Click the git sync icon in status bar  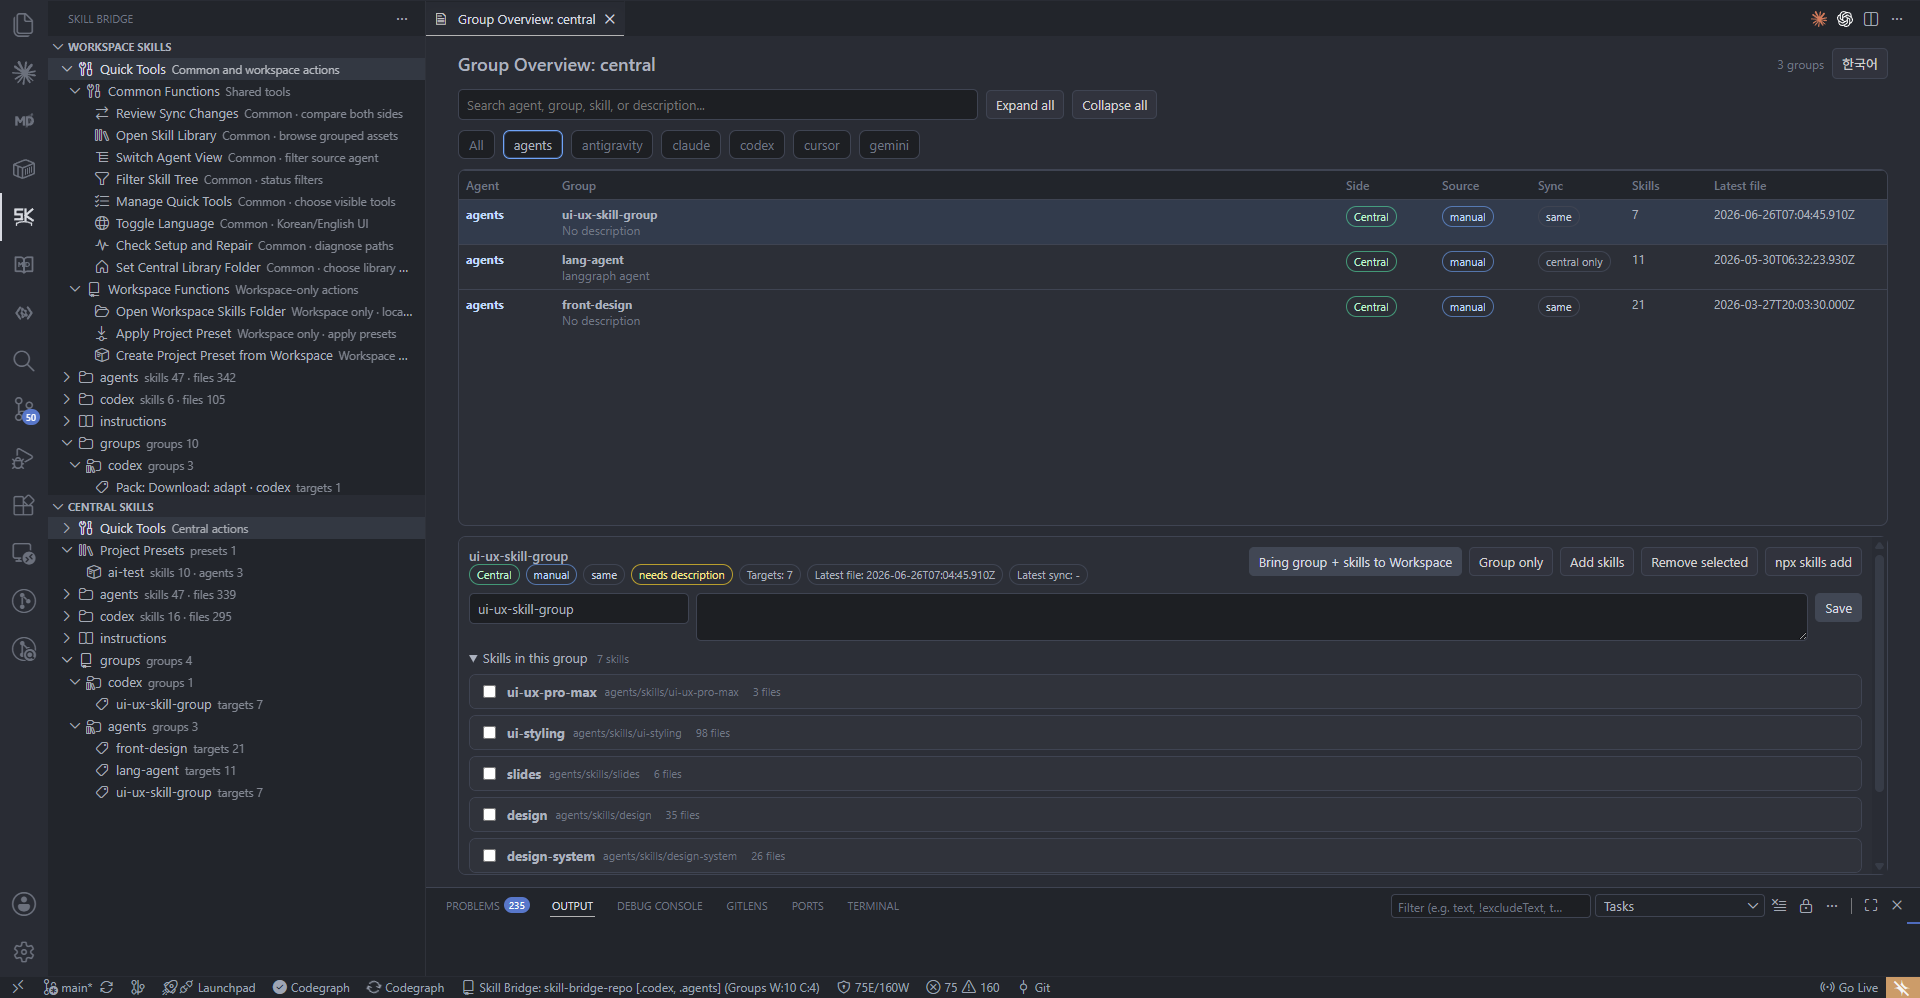coord(107,987)
